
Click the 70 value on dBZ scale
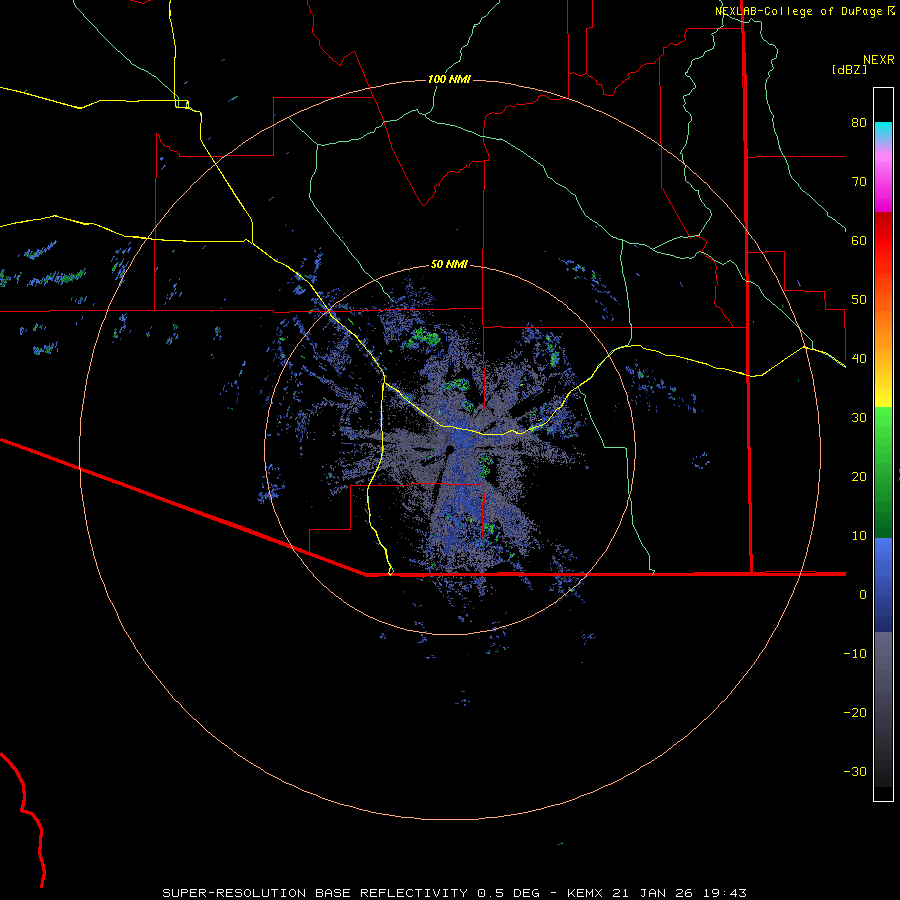(859, 181)
